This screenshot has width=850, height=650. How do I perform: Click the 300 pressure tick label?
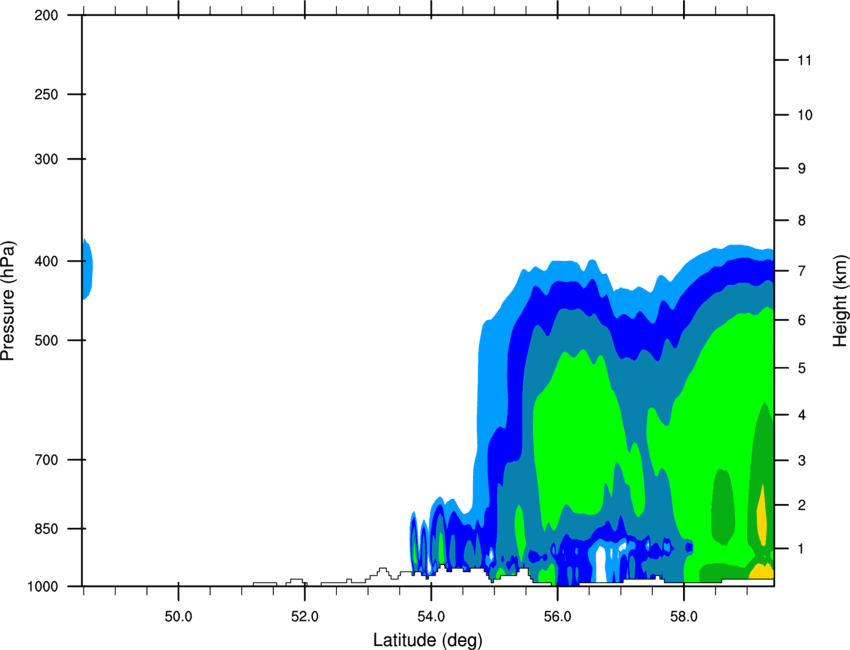(46, 159)
